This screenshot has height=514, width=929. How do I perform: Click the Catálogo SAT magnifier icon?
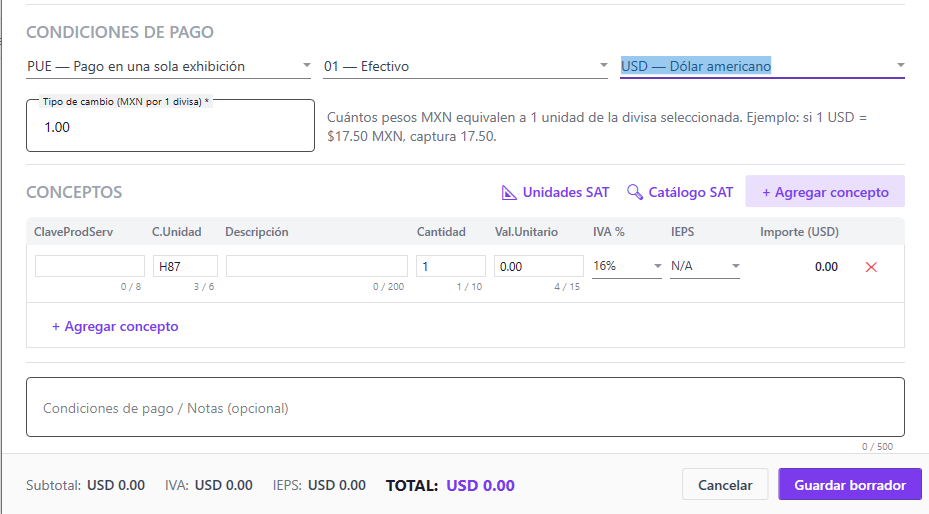pyautogui.click(x=635, y=192)
